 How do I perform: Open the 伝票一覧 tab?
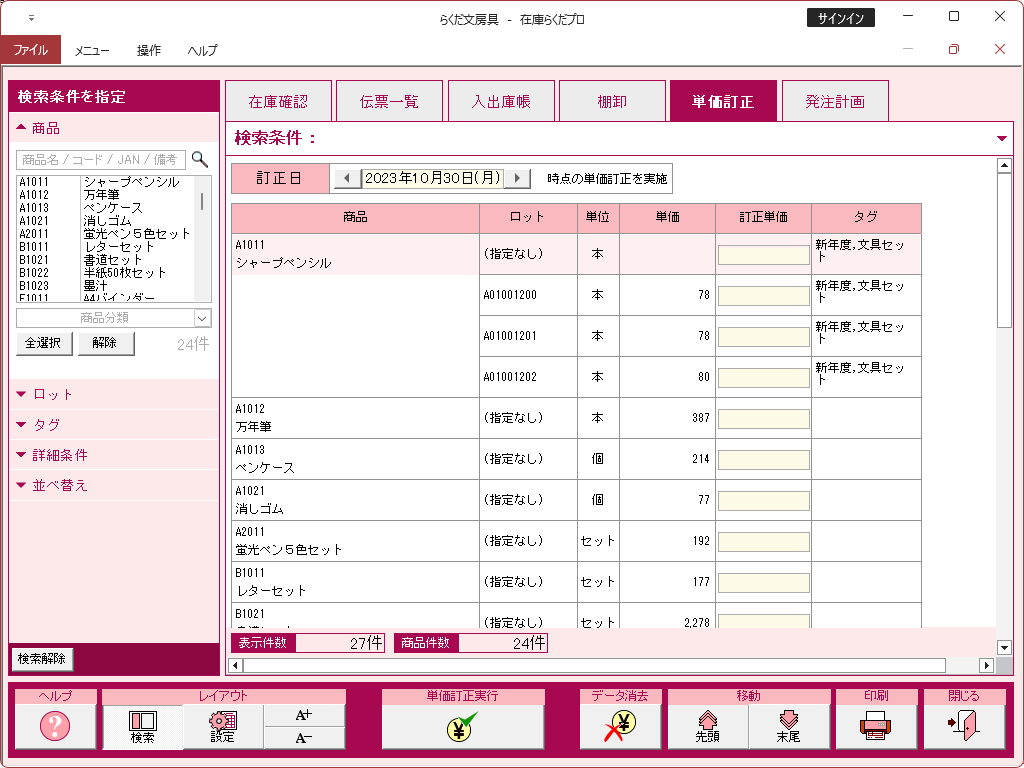(x=389, y=101)
